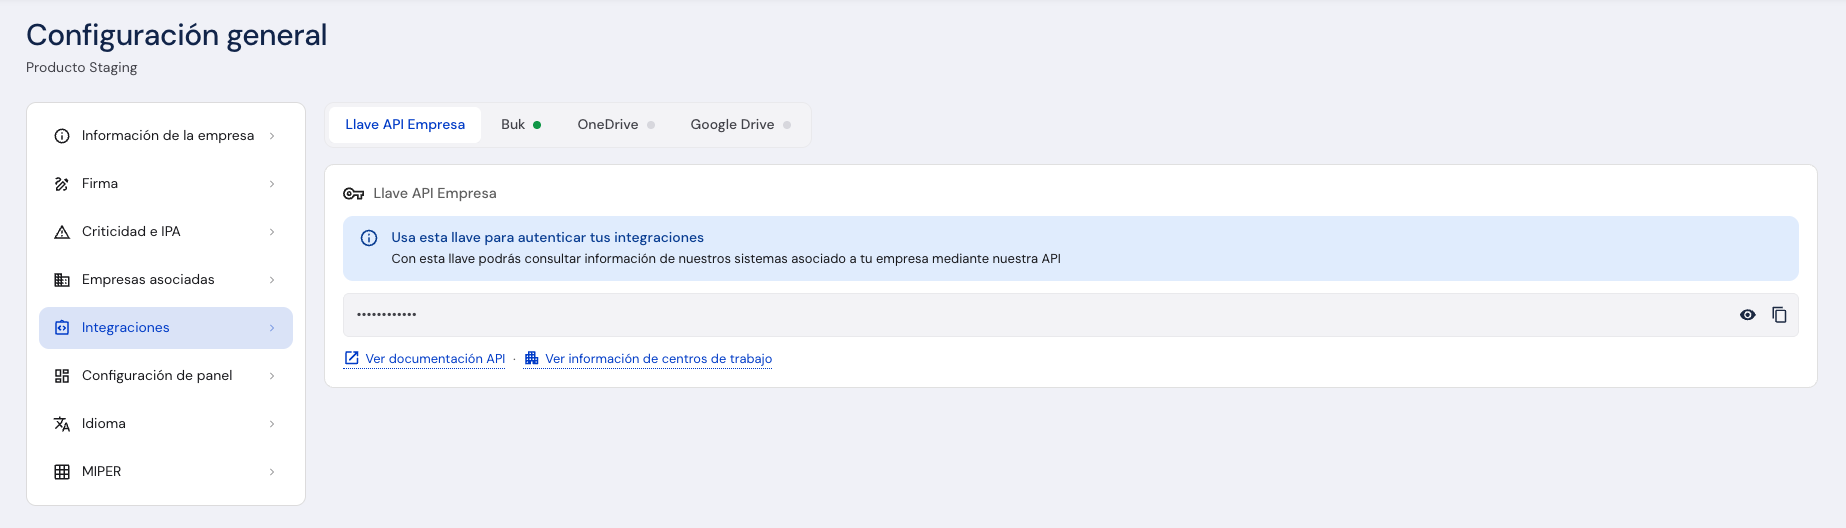Click the Producto Staging subtitle
Screen dimensions: 1846x528
point(81,68)
